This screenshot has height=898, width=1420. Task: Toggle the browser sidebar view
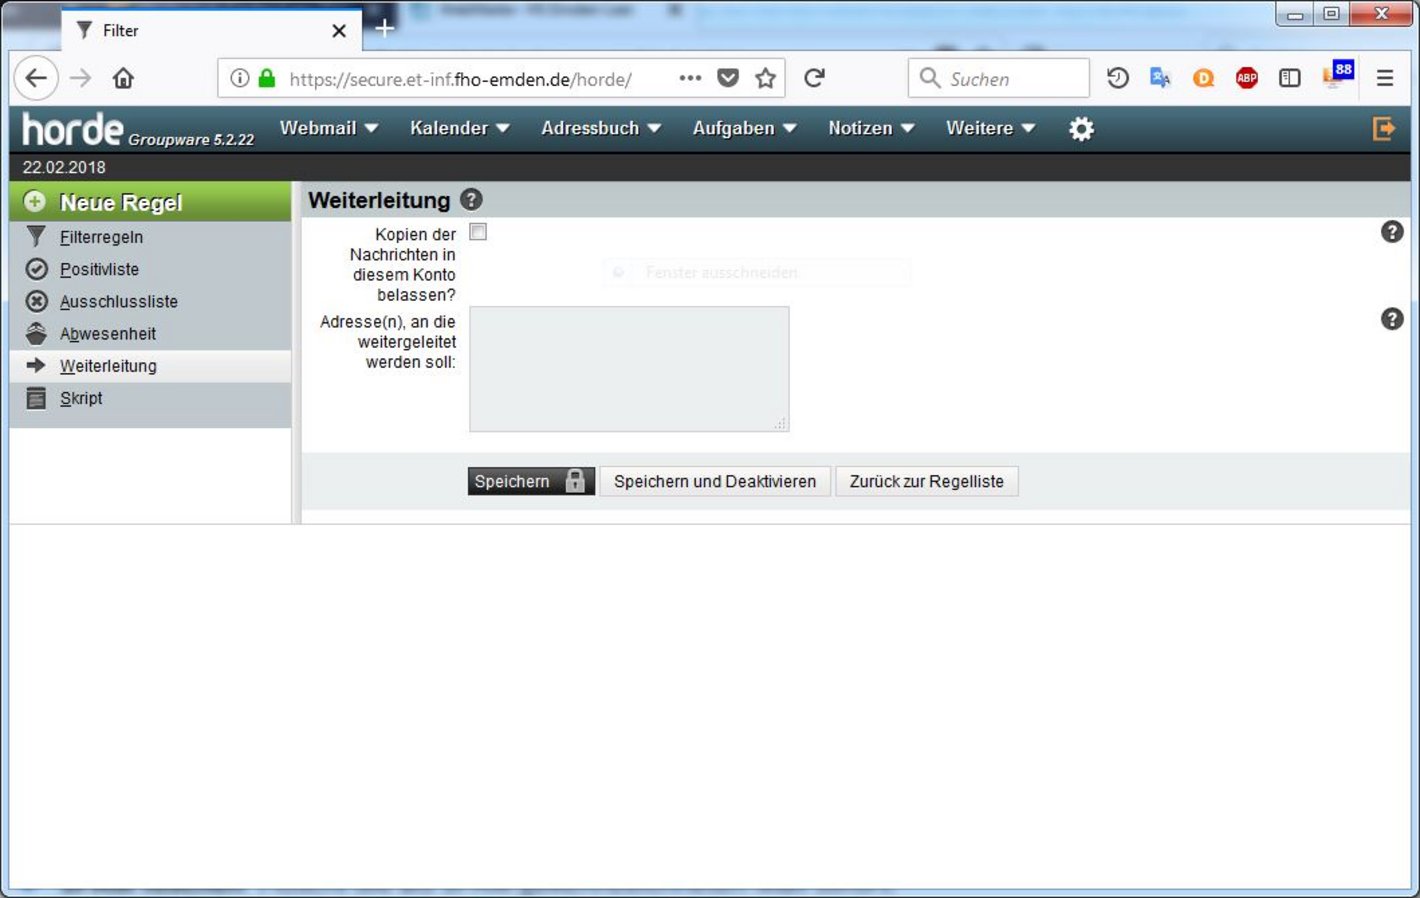click(1290, 78)
